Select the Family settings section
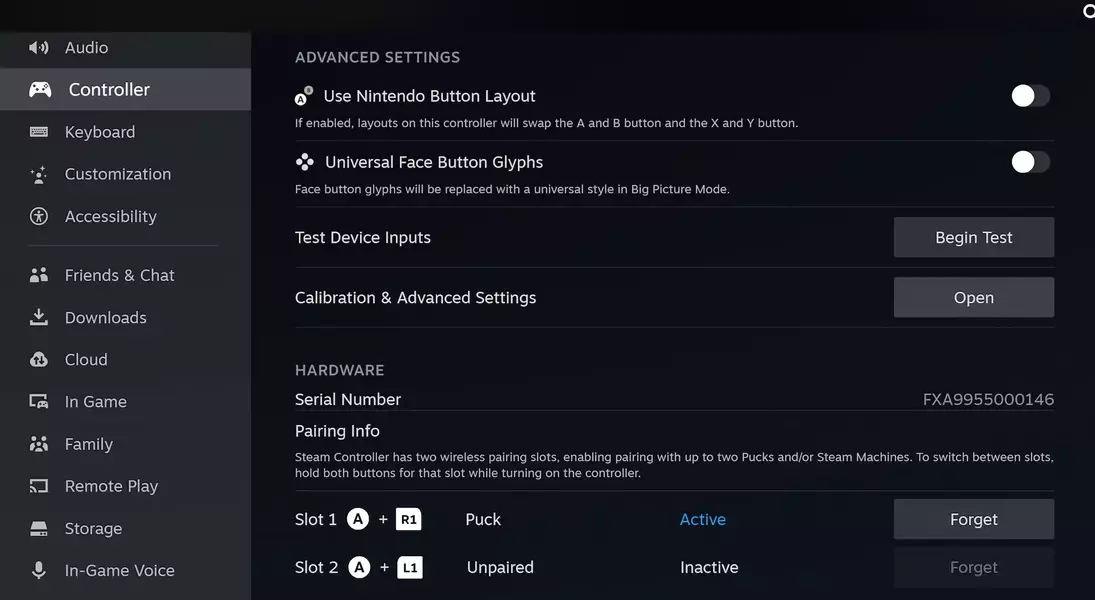 pyautogui.click(x=88, y=445)
